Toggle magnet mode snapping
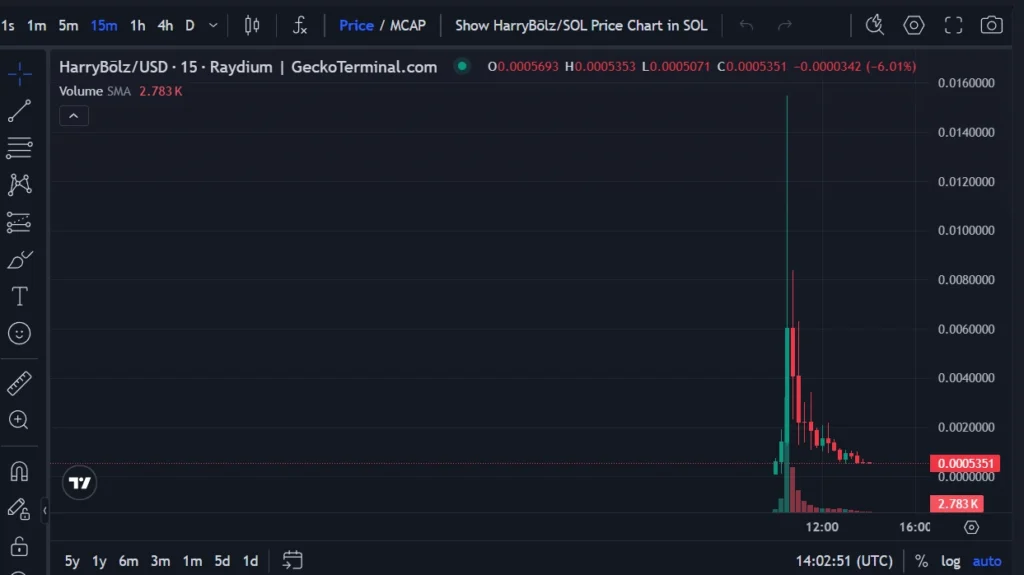This screenshot has height=575, width=1024. 20,471
